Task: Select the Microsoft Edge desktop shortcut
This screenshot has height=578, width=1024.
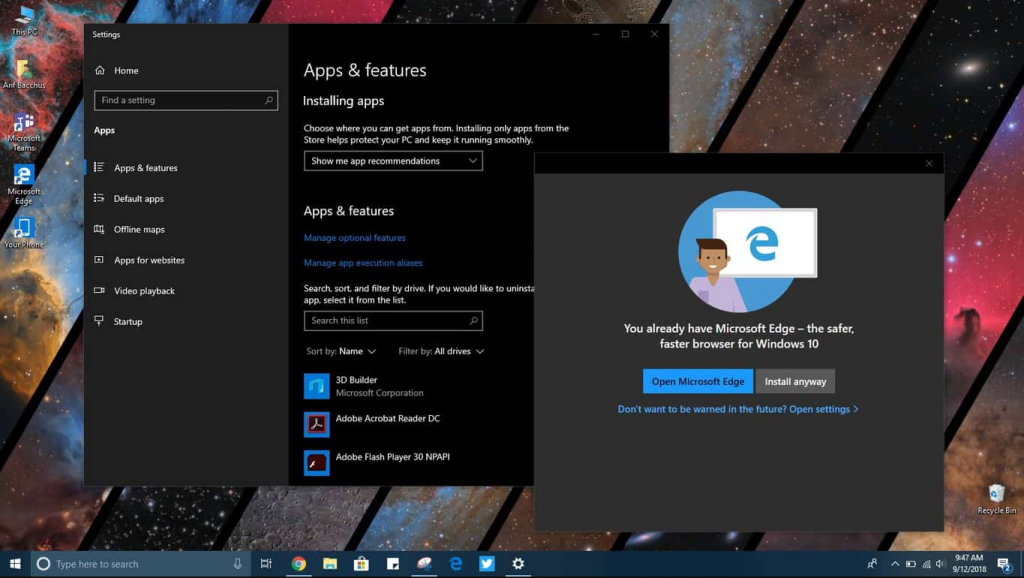Action: click(x=24, y=185)
